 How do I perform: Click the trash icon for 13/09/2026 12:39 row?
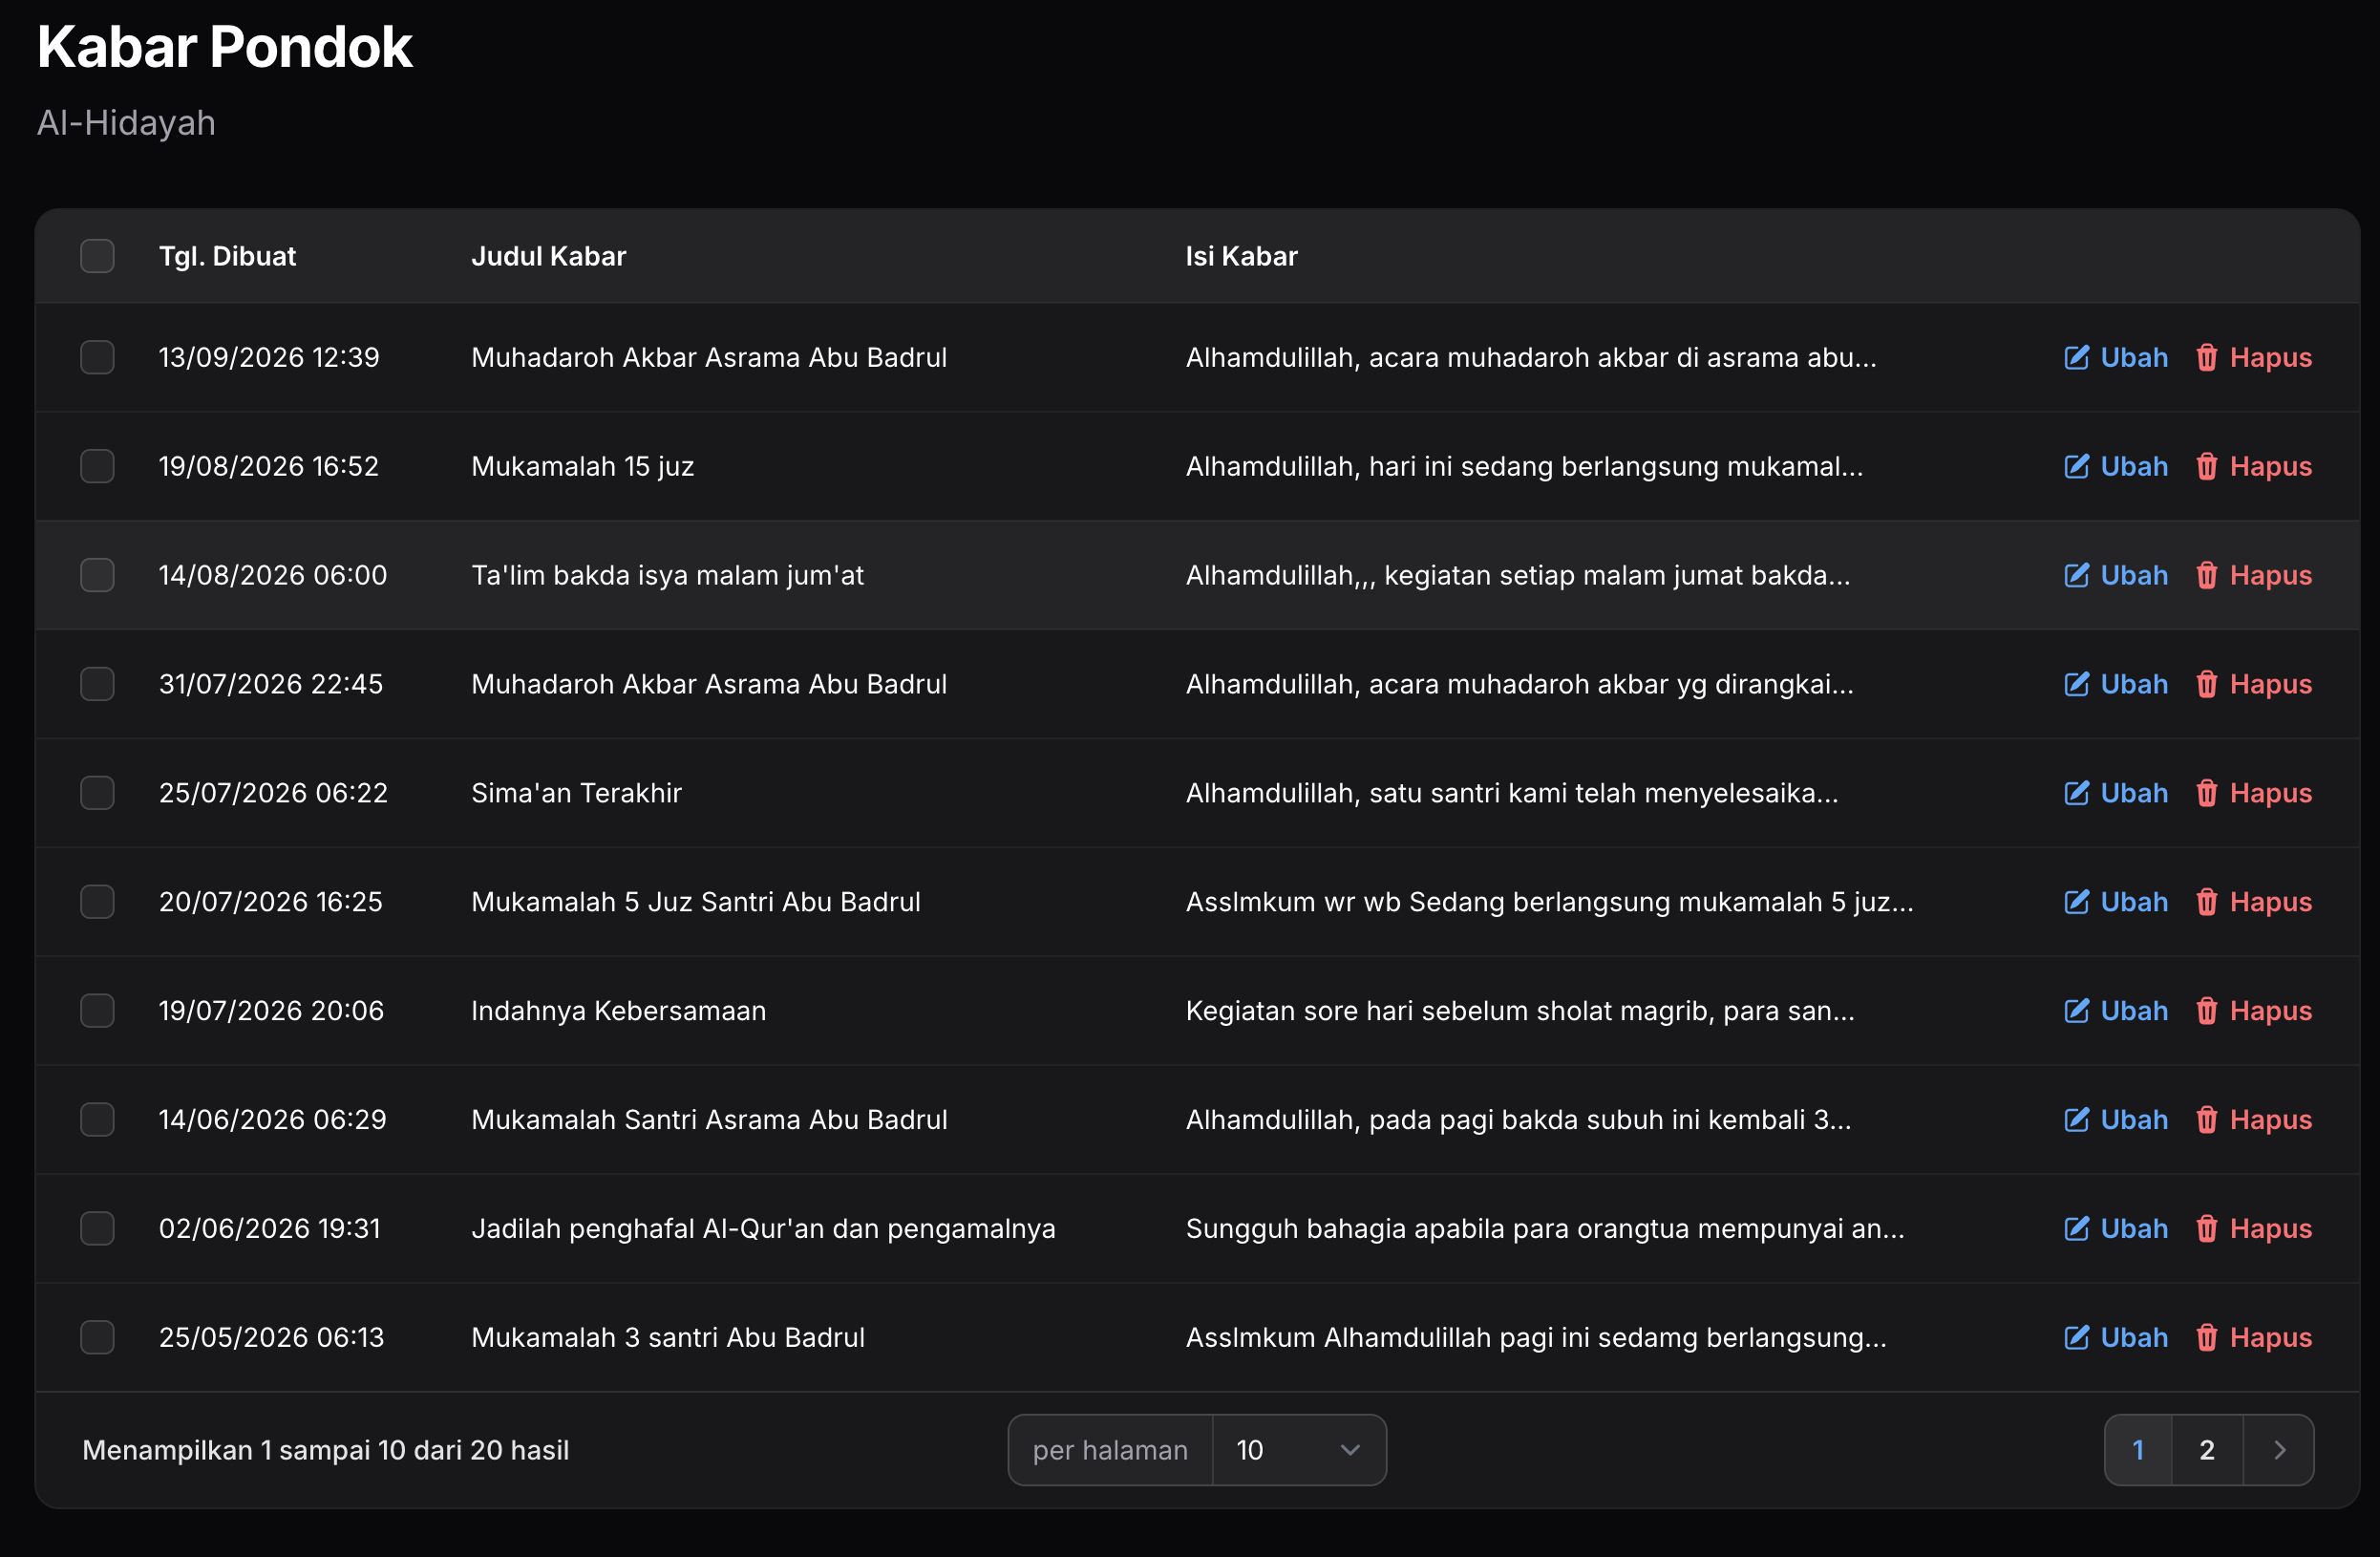[2206, 357]
